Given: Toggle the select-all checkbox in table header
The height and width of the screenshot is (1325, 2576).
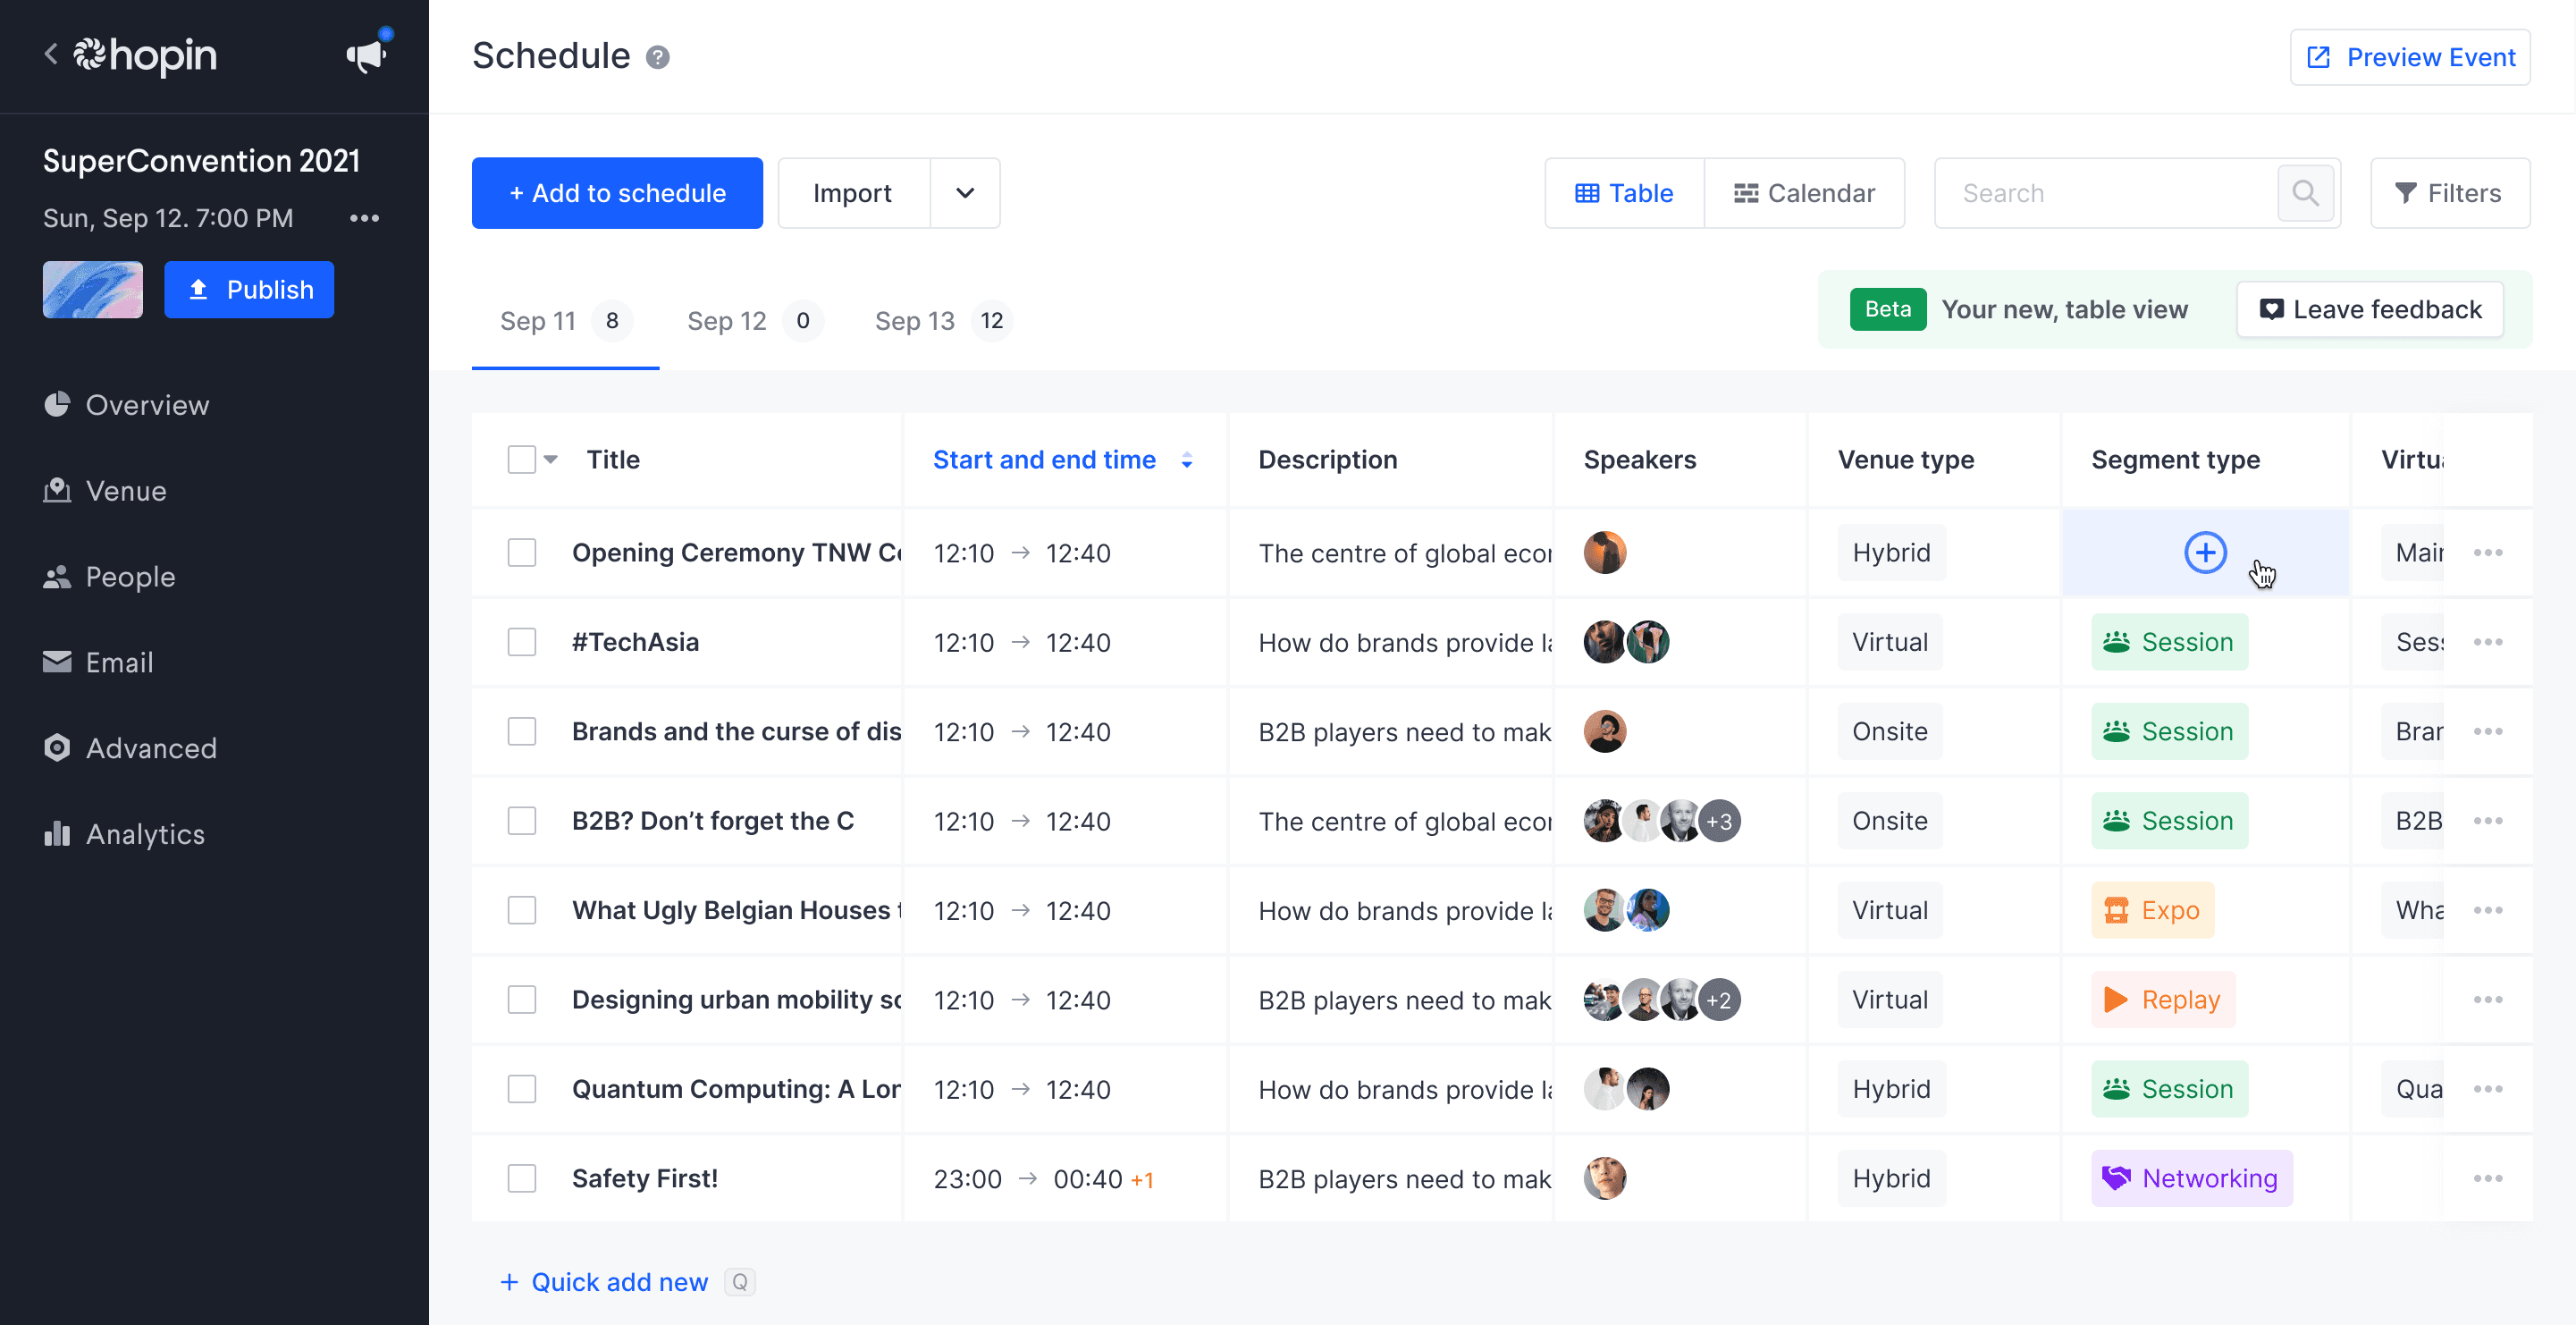Looking at the screenshot, I should 522,460.
